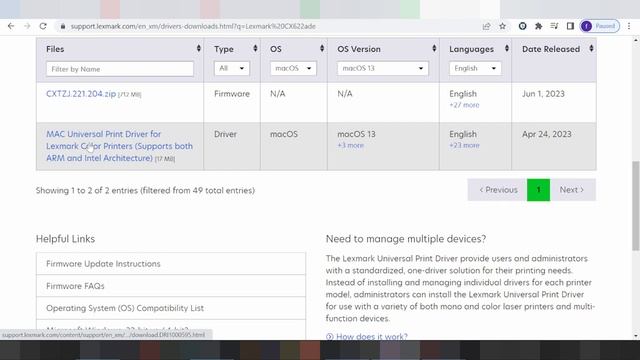Open the Paused profile button
640x360 pixels.
pyautogui.click(x=600, y=26)
